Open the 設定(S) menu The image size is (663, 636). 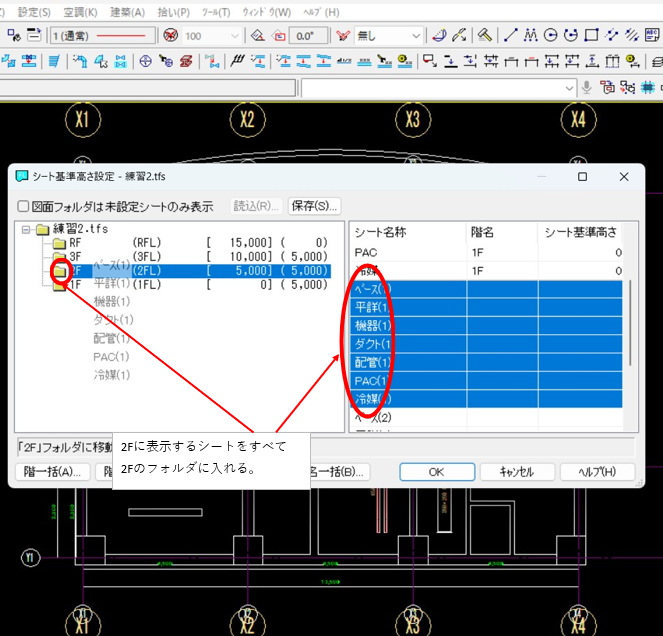pyautogui.click(x=34, y=12)
